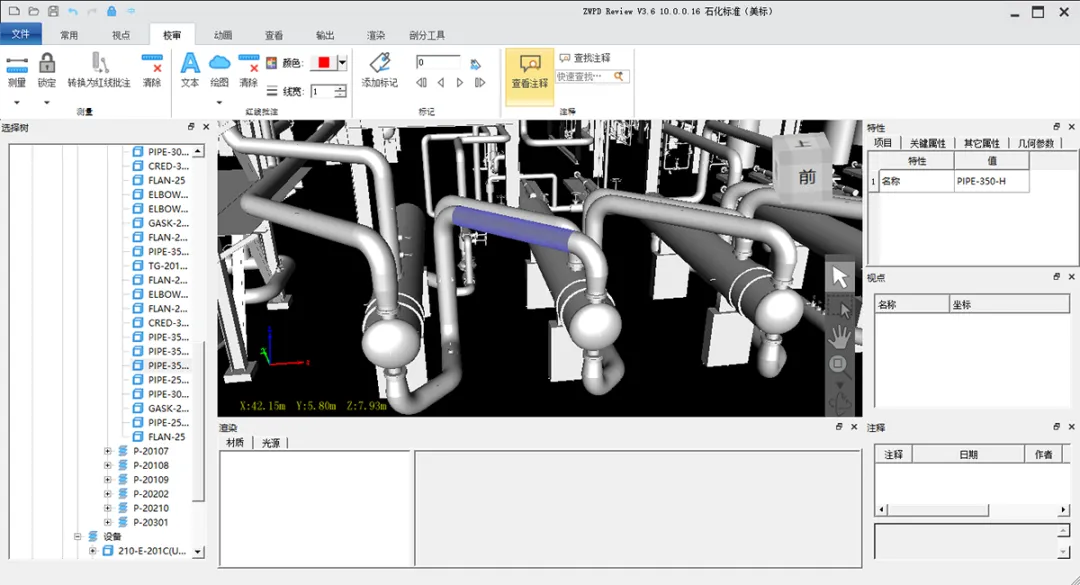Expand the 测量 dropdown arrow below it
The width and height of the screenshot is (1080, 585).
[17, 103]
